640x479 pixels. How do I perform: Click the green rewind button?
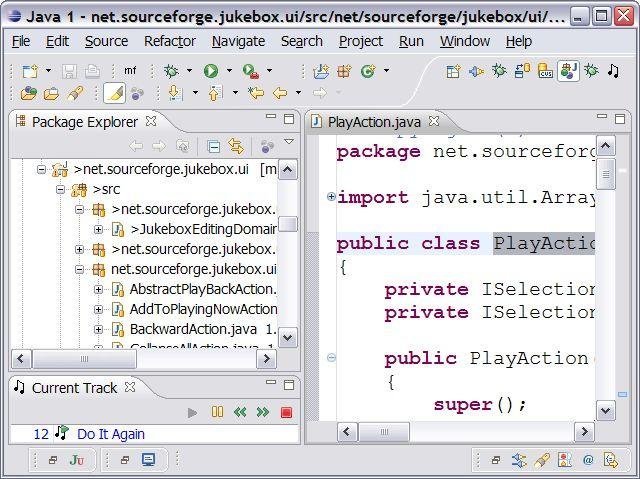click(240, 412)
